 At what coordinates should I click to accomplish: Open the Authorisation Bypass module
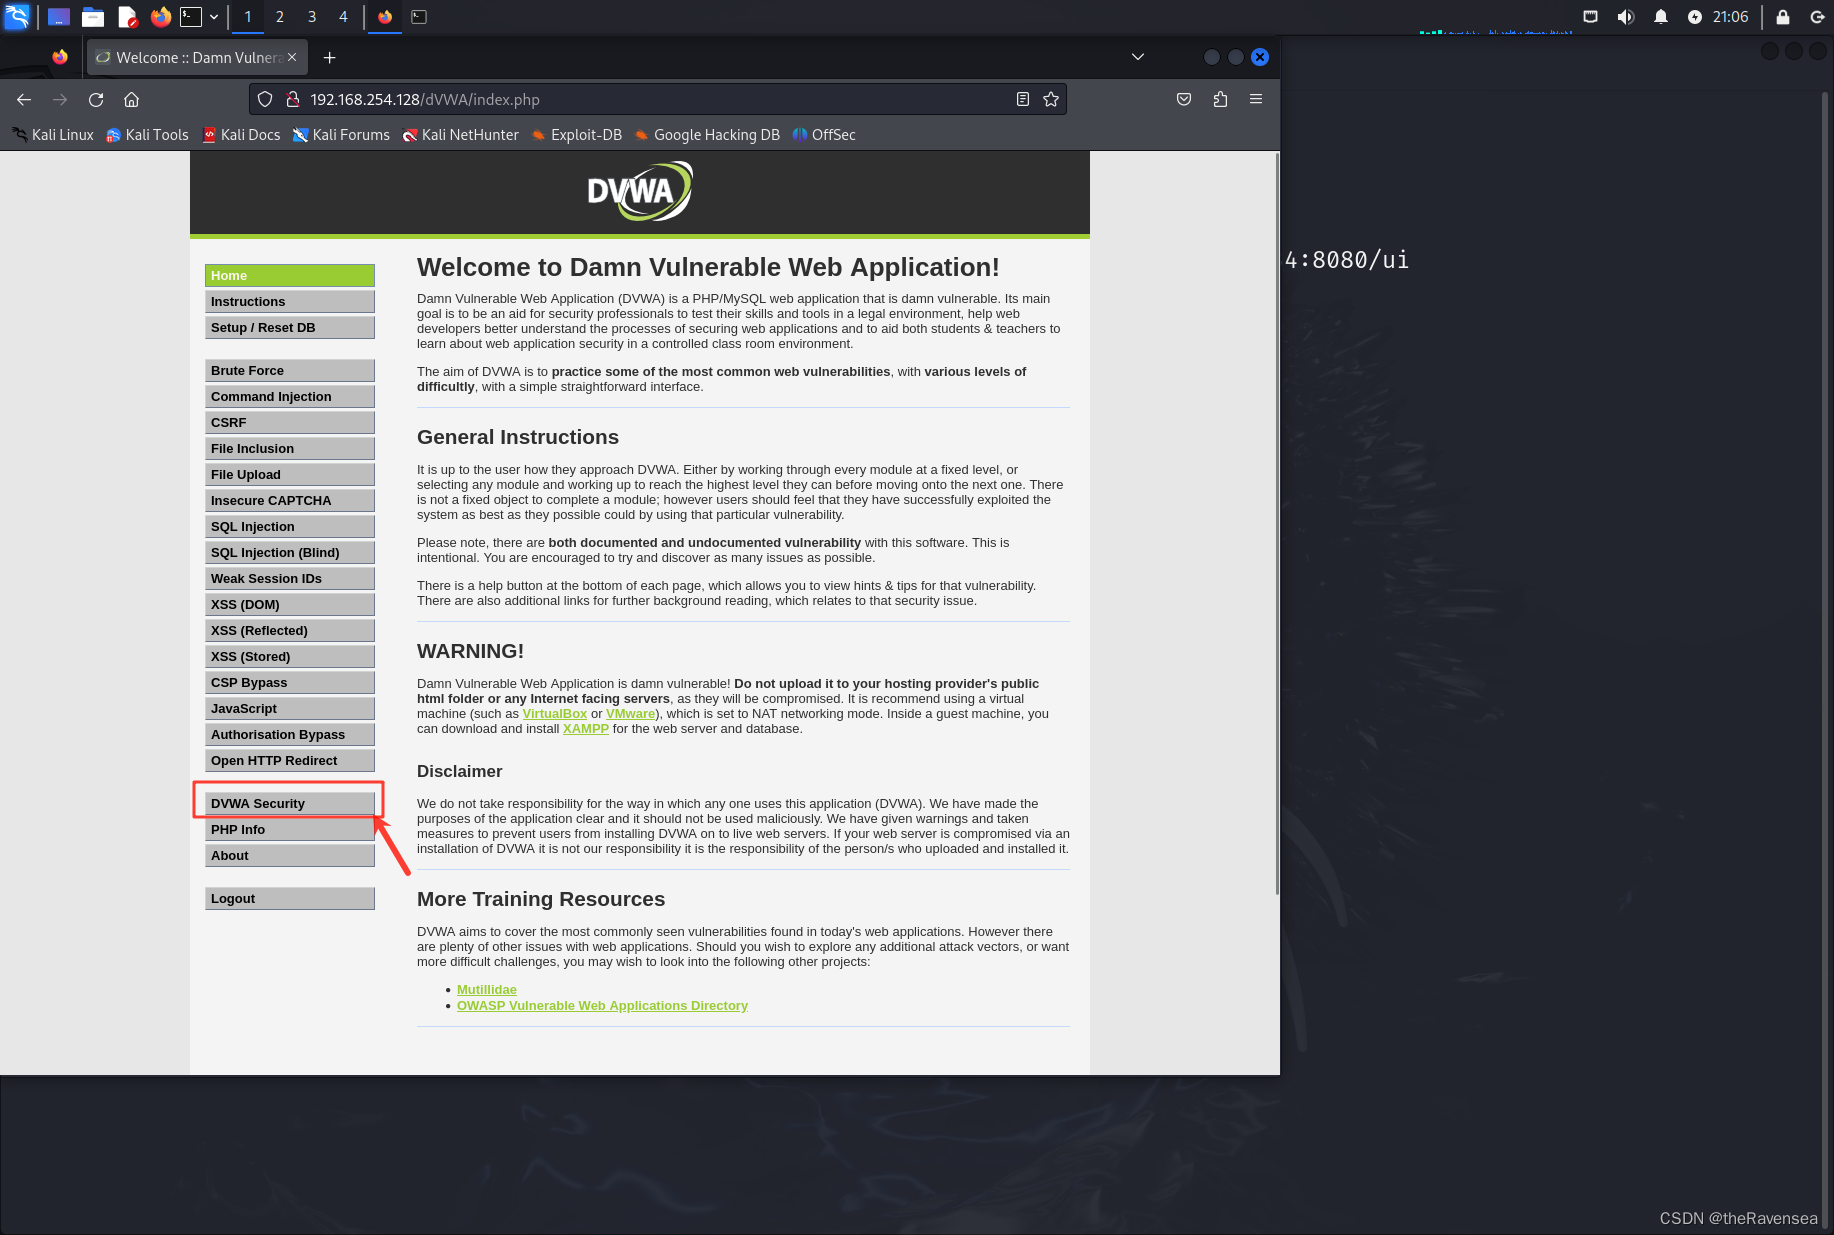click(290, 735)
